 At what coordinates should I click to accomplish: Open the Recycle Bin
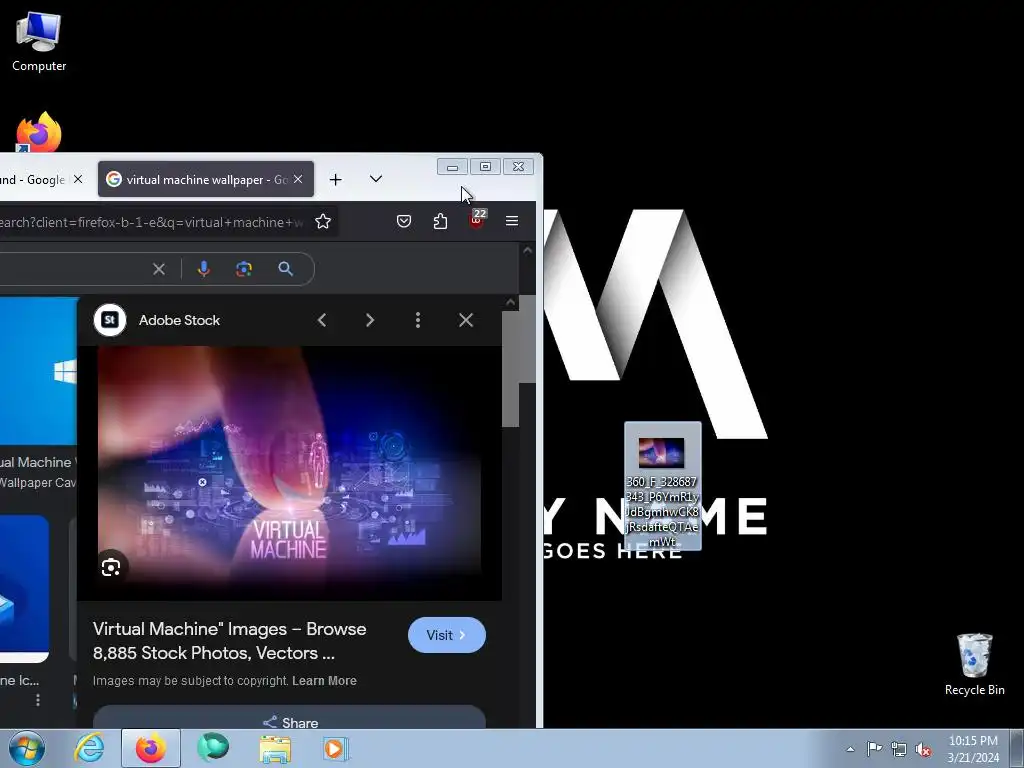pos(974,664)
